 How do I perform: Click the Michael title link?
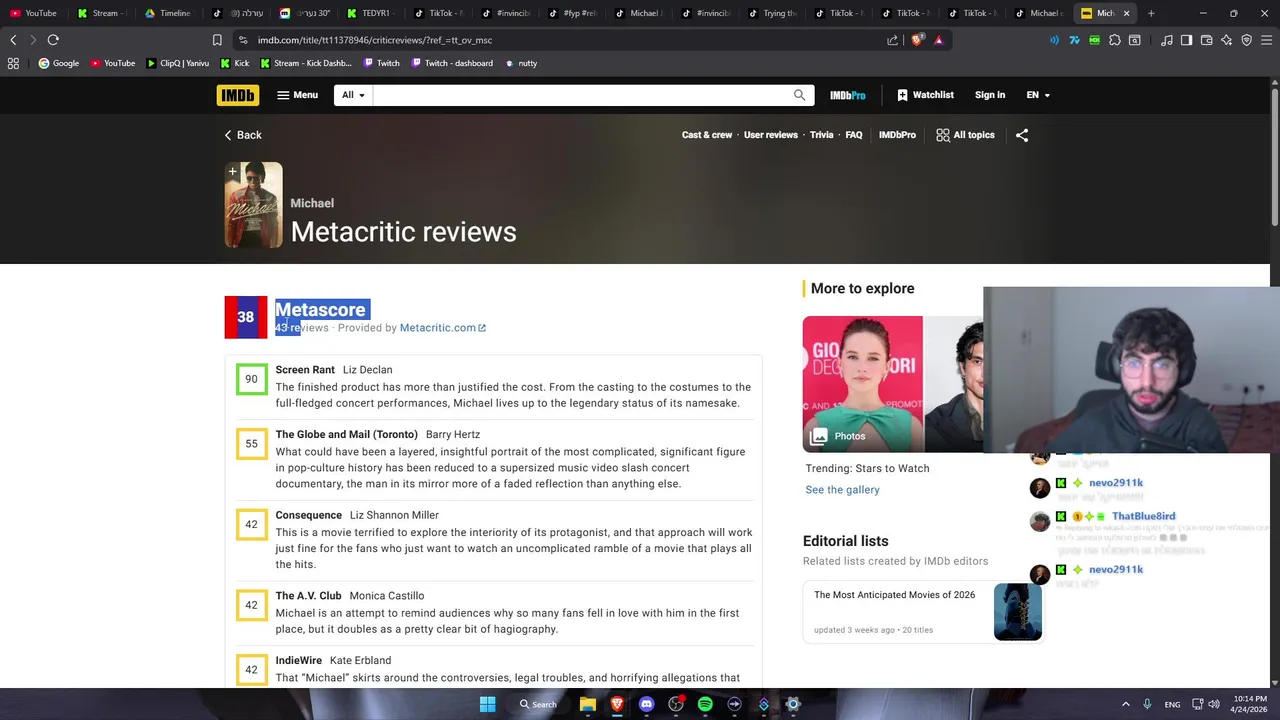click(x=312, y=203)
